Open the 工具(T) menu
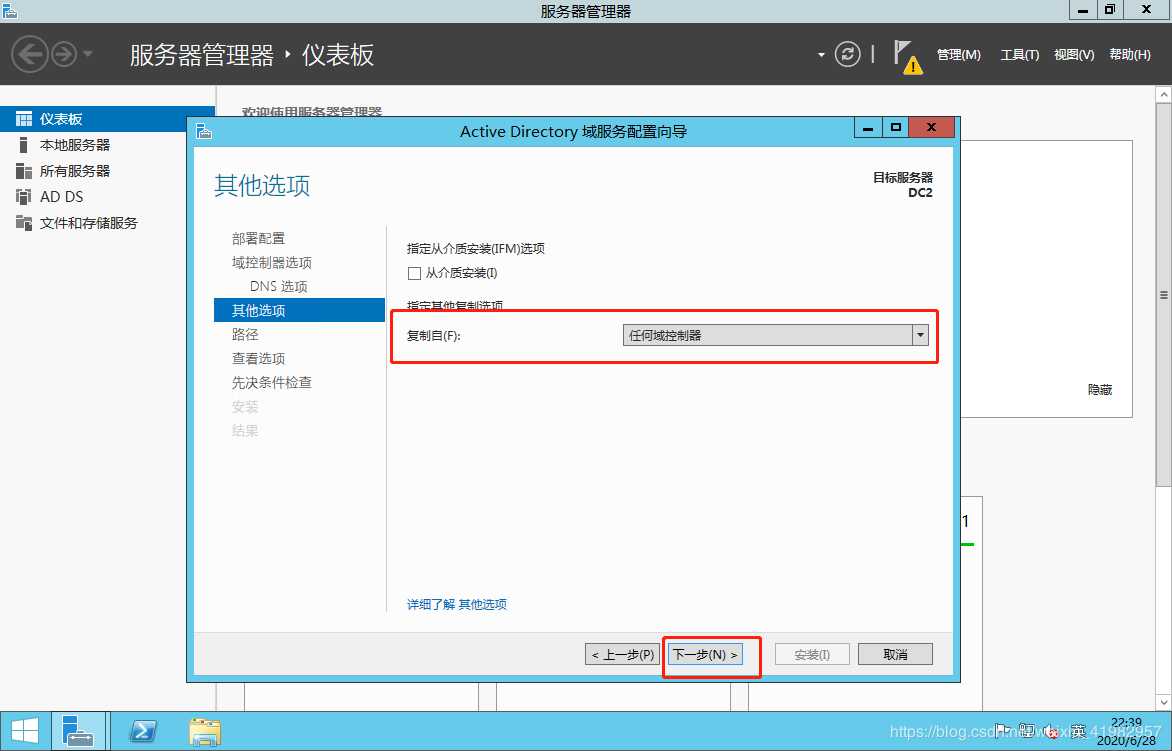The image size is (1172, 751). tap(1020, 55)
